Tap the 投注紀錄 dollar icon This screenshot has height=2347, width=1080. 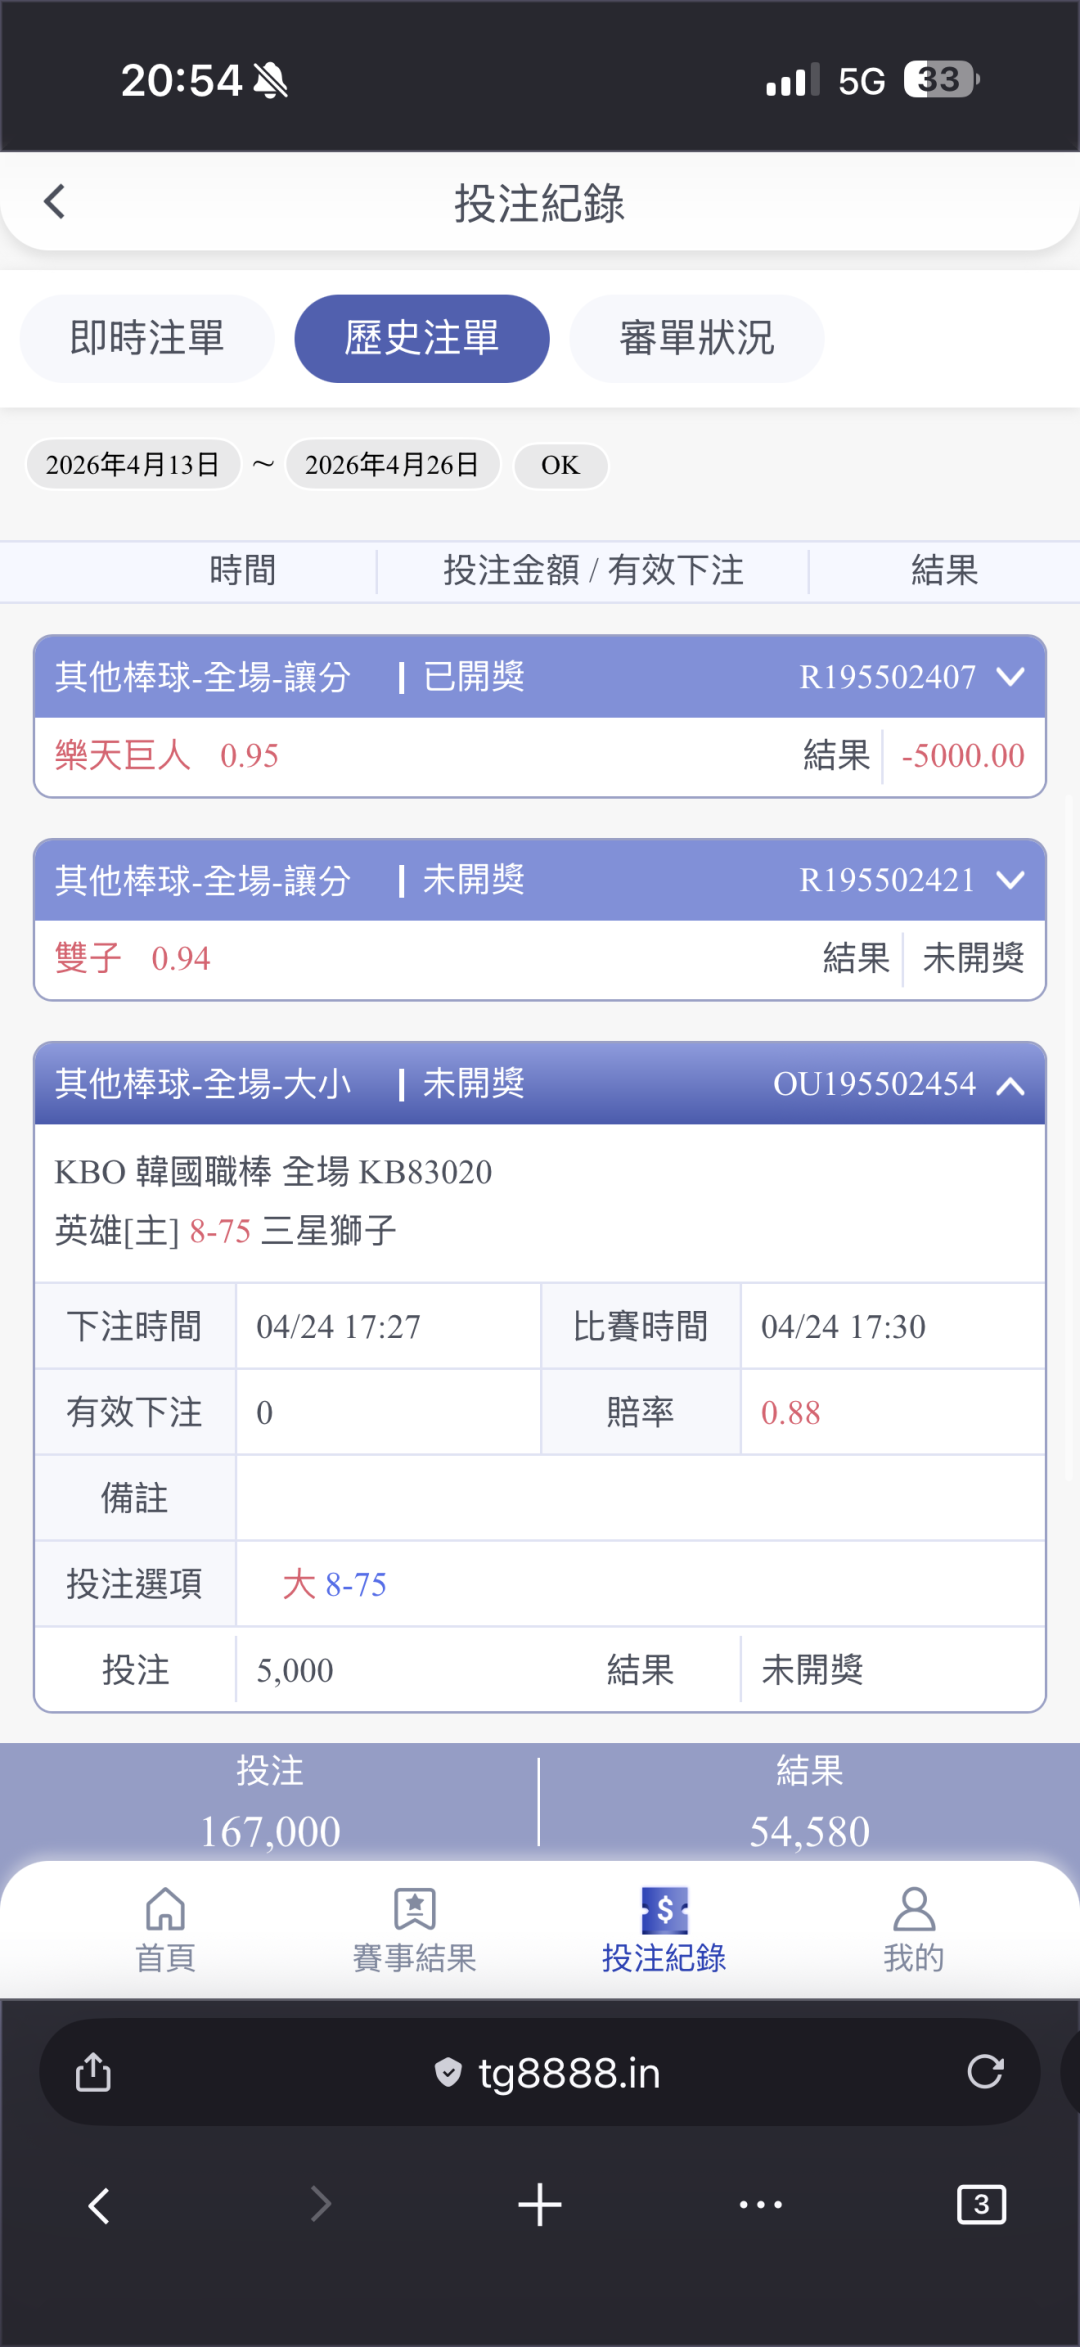click(664, 1910)
